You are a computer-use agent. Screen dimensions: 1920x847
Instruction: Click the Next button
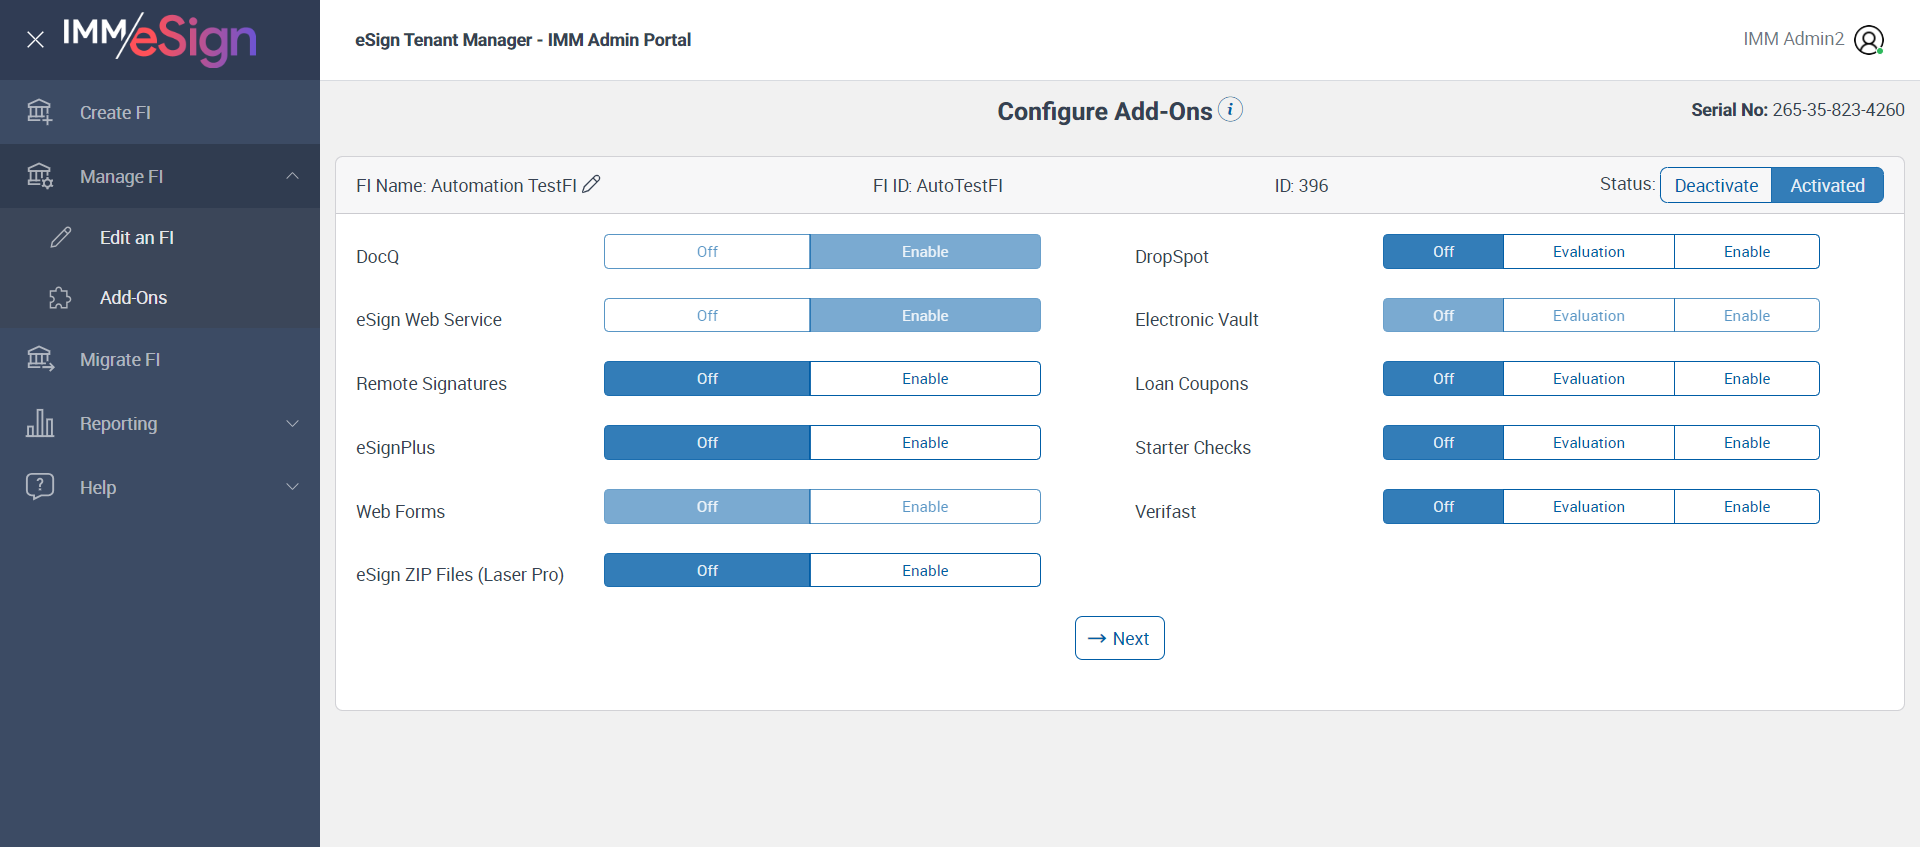point(1119,638)
